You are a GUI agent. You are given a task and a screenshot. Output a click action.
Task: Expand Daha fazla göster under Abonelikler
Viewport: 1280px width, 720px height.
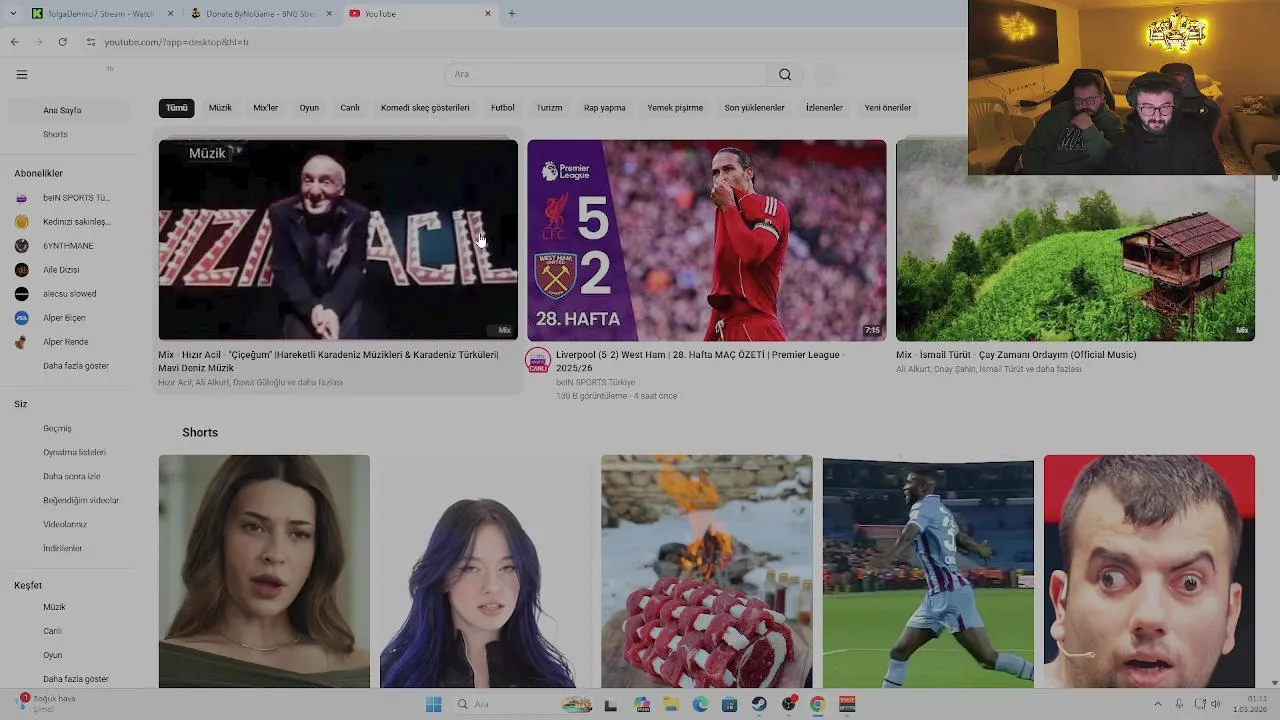click(76, 366)
